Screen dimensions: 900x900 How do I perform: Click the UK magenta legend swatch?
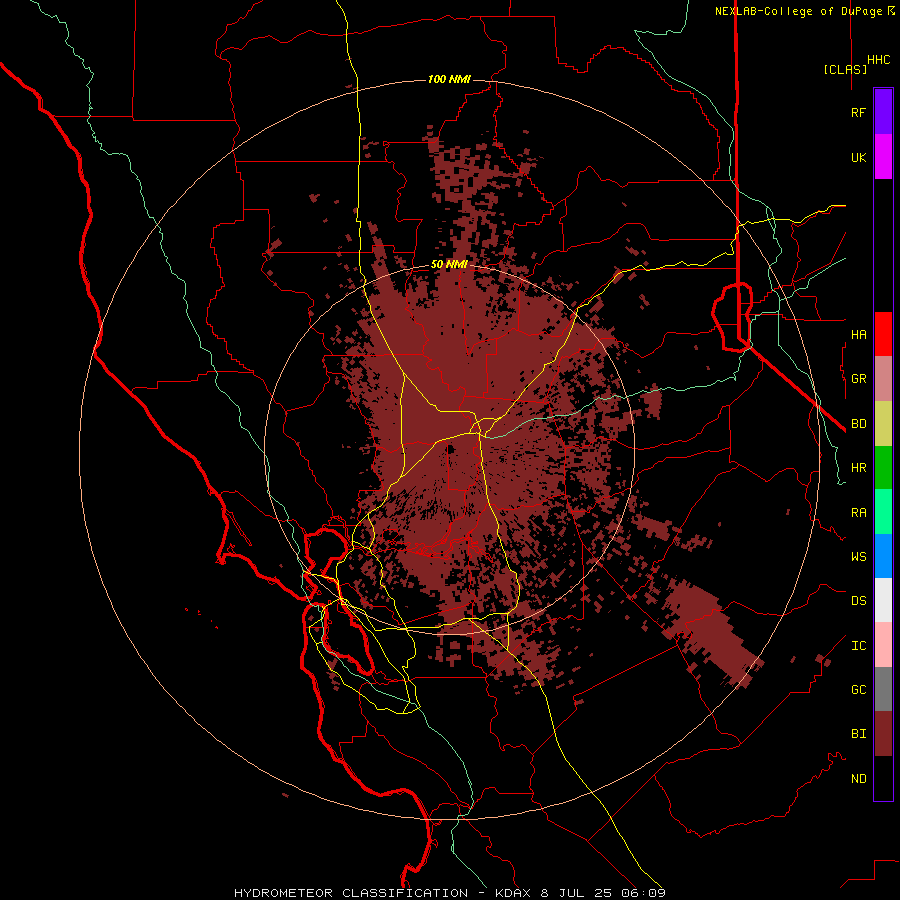click(x=883, y=156)
